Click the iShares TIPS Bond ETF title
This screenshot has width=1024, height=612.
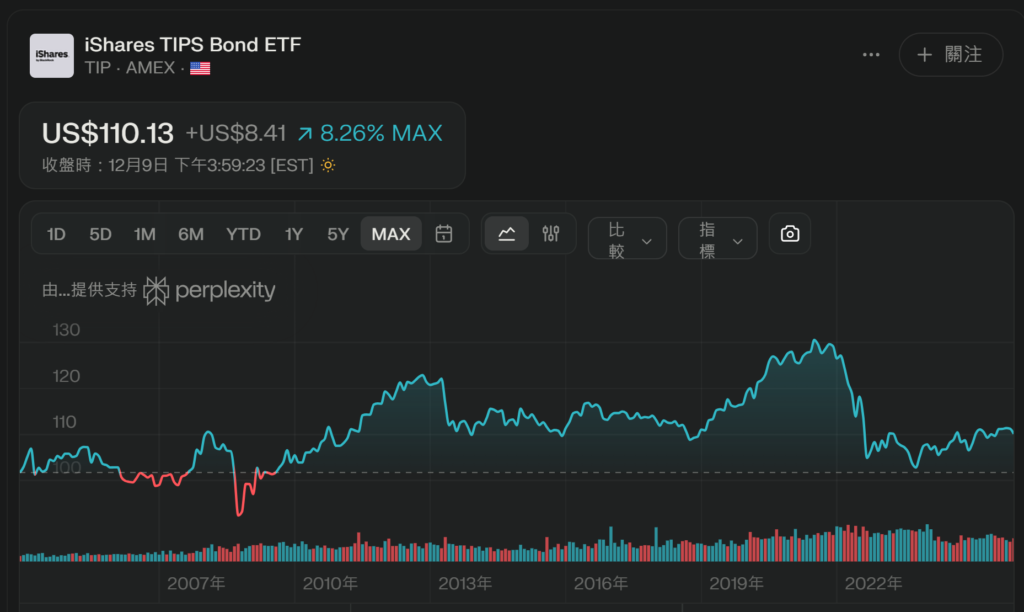pyautogui.click(x=193, y=44)
